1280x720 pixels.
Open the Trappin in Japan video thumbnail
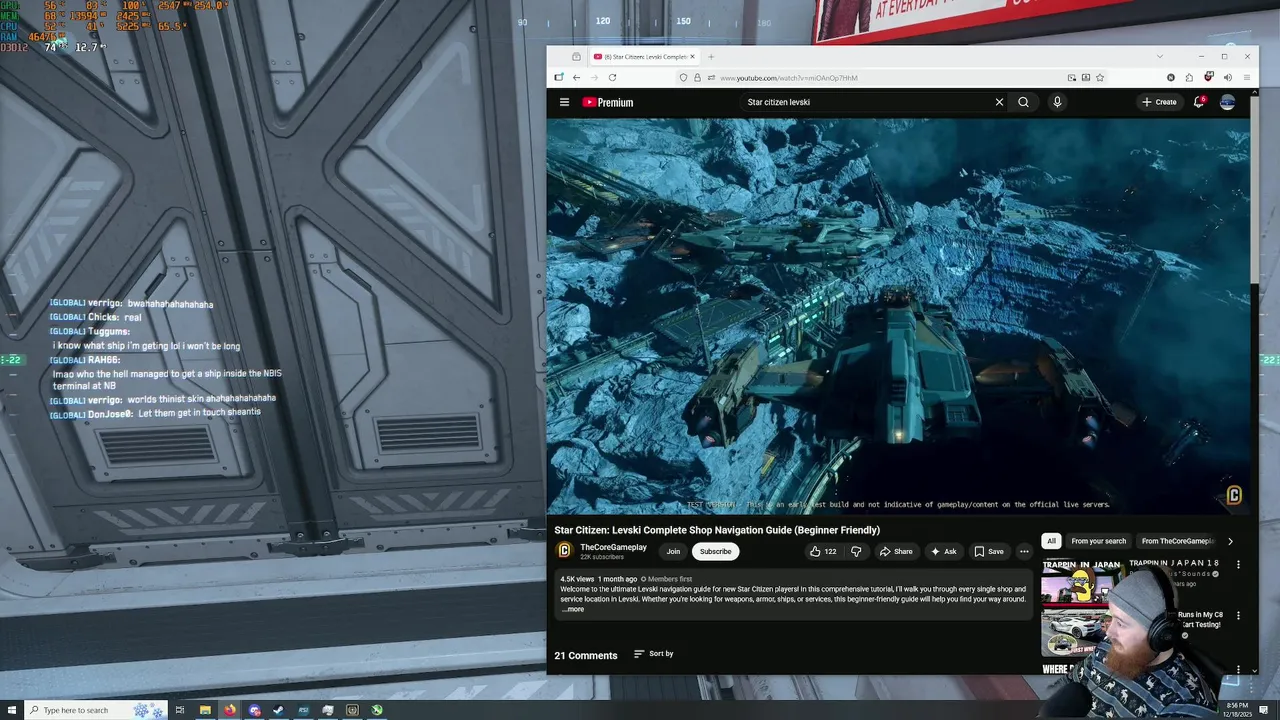point(1082,581)
